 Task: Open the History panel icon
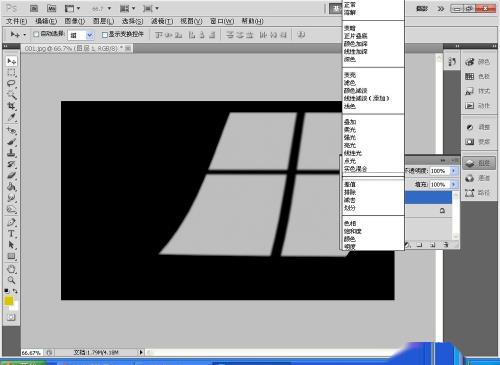coord(452,62)
